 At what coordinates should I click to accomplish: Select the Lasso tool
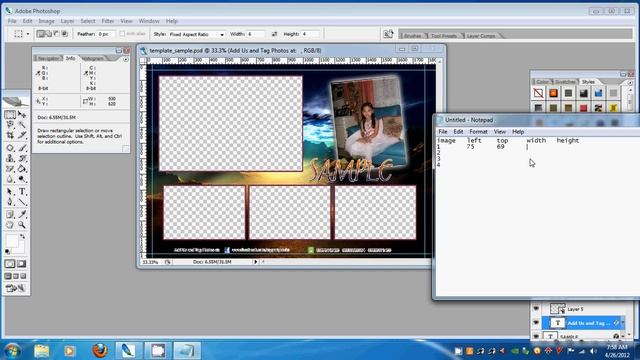point(10,125)
